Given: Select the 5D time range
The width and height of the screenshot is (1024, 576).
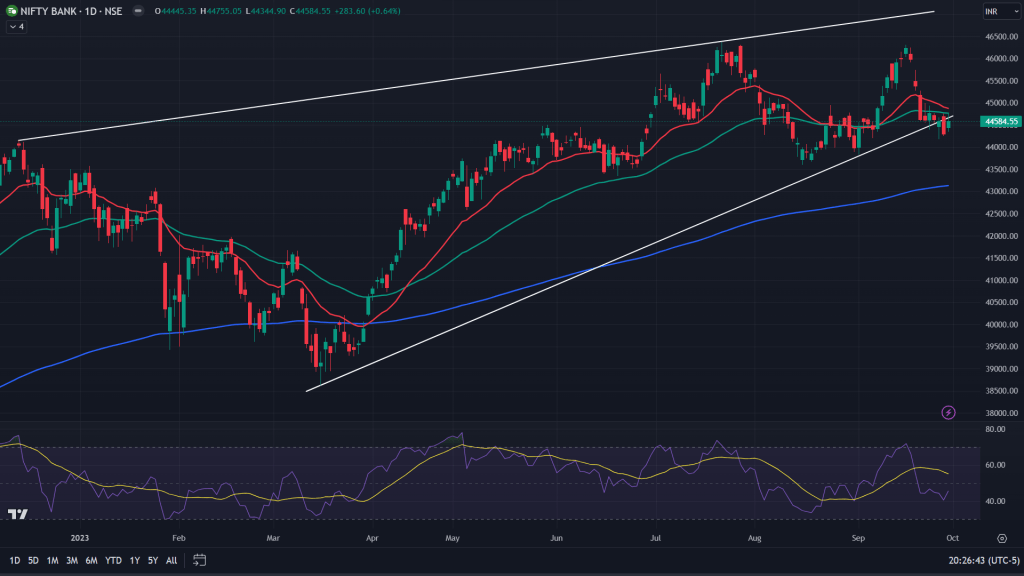Looking at the screenshot, I should click(x=34, y=560).
